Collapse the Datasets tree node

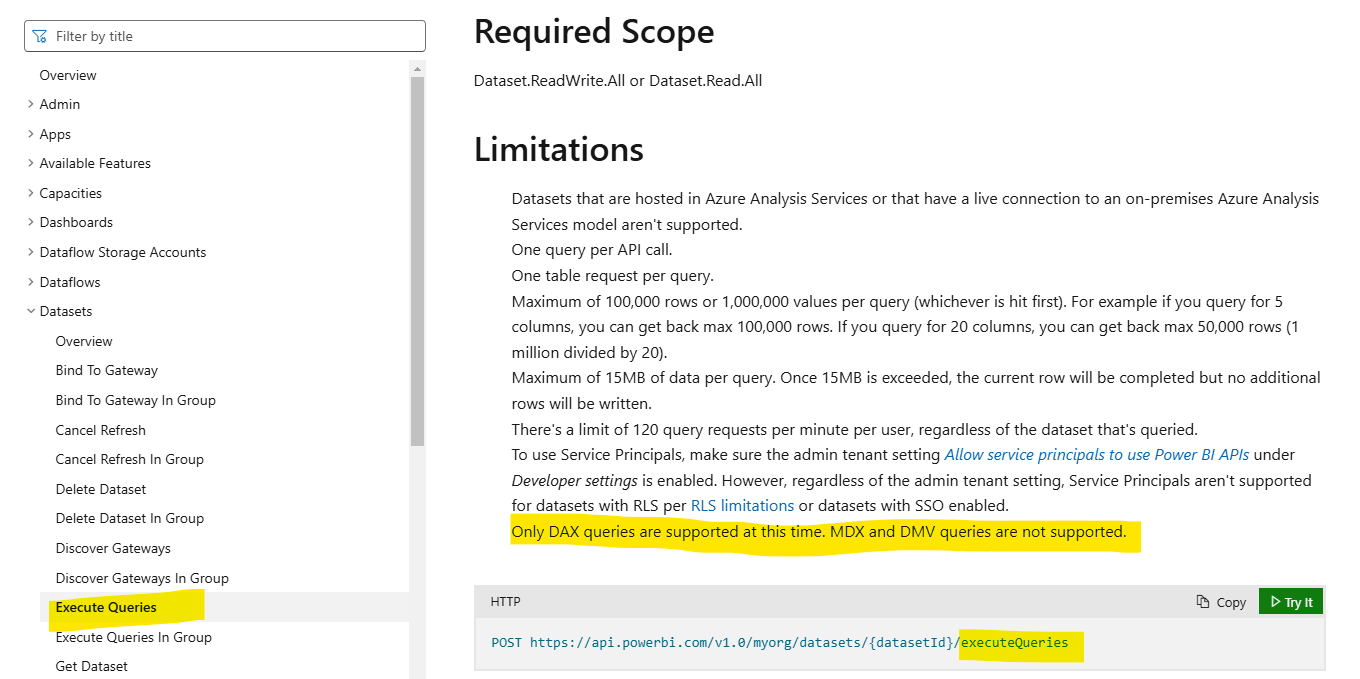[31, 311]
